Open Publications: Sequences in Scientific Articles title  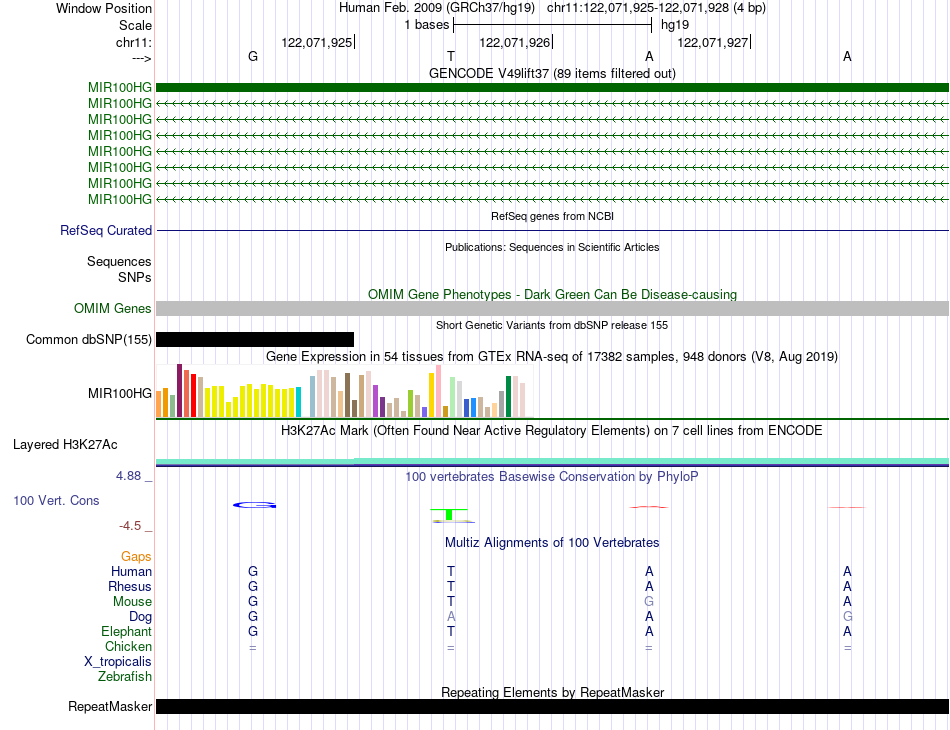click(x=552, y=247)
